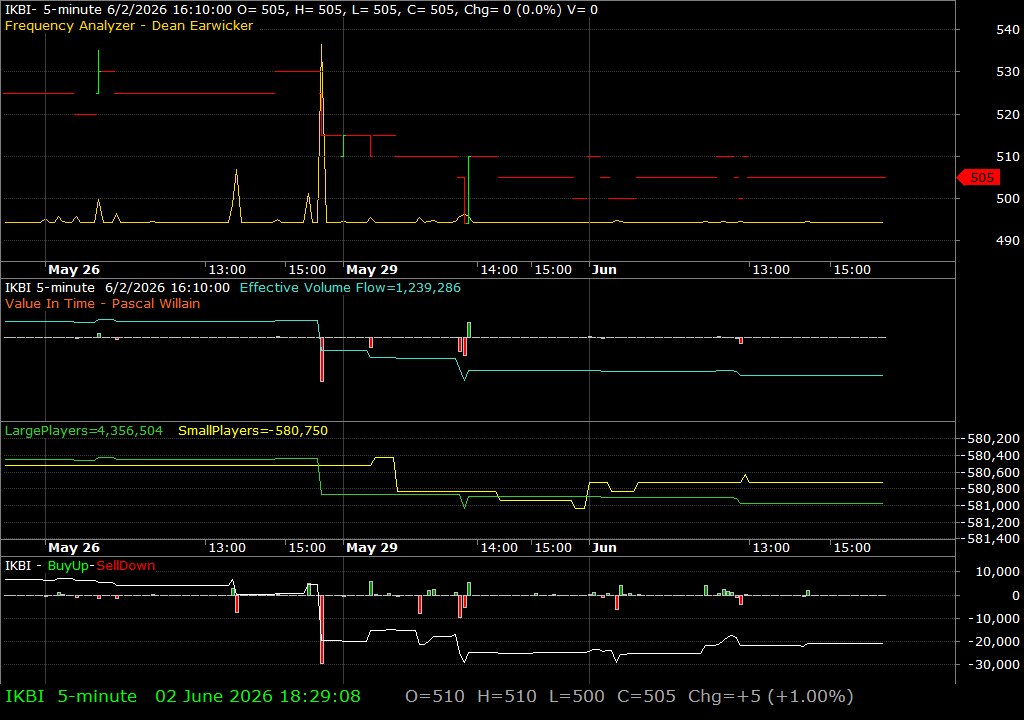Click 'May 29' date on top time axis
This screenshot has height=720, width=1024.
(x=372, y=270)
